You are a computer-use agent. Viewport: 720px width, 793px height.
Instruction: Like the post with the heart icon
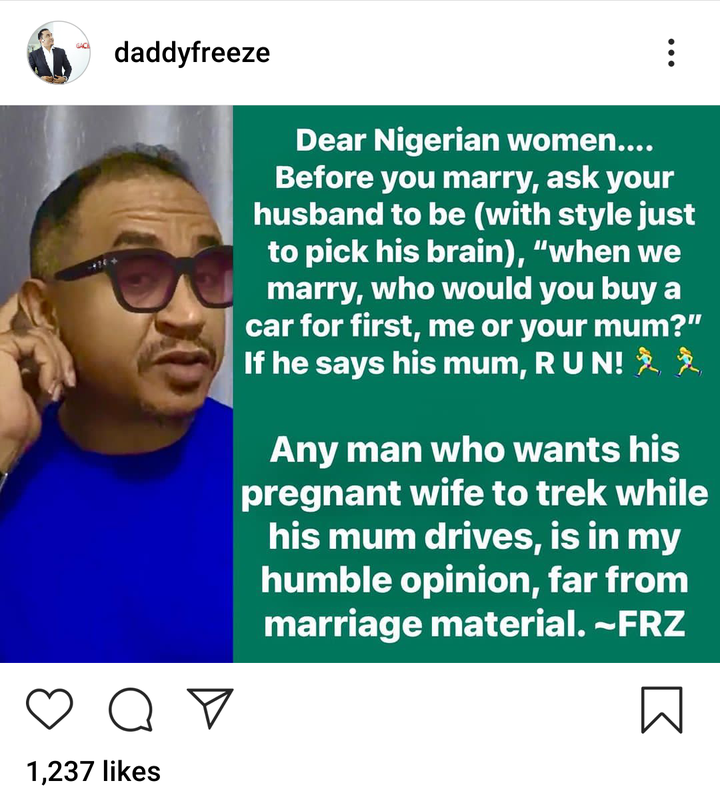point(49,709)
